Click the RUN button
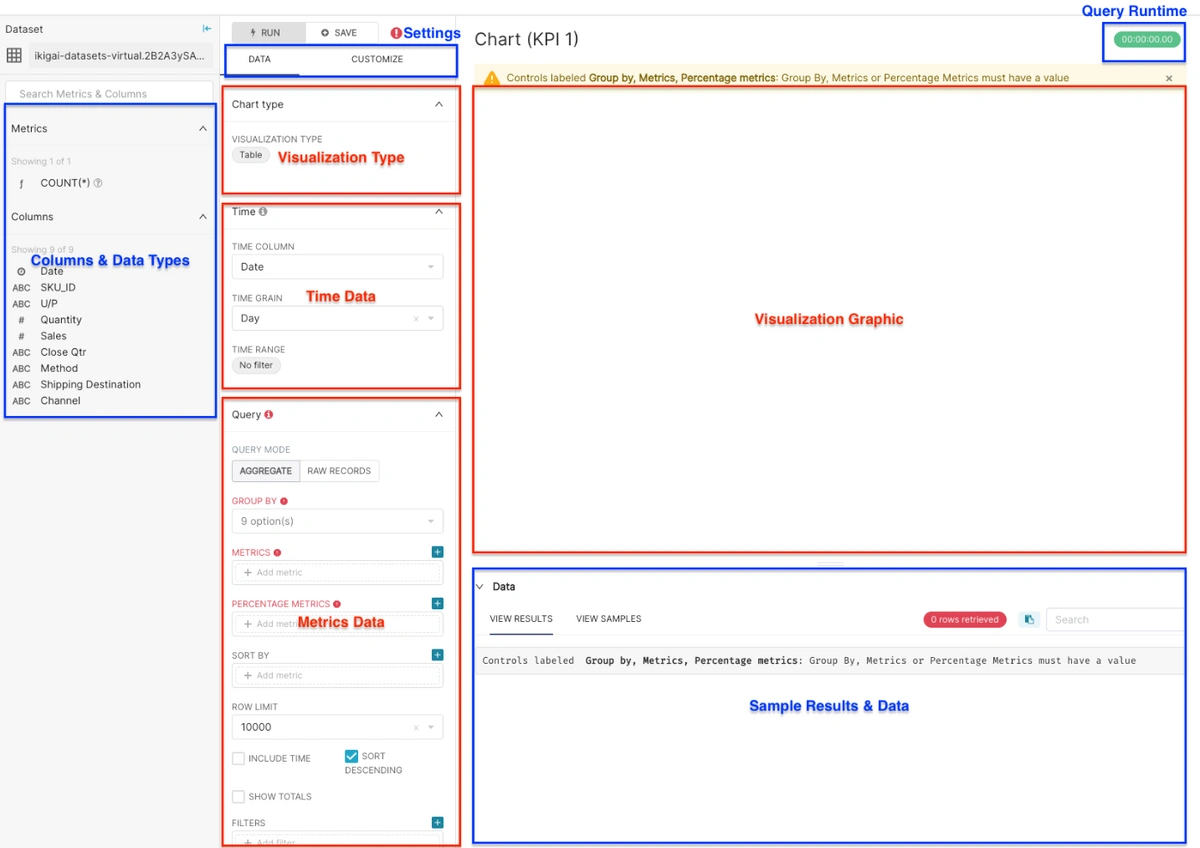The height and width of the screenshot is (848, 1200). coord(268,33)
